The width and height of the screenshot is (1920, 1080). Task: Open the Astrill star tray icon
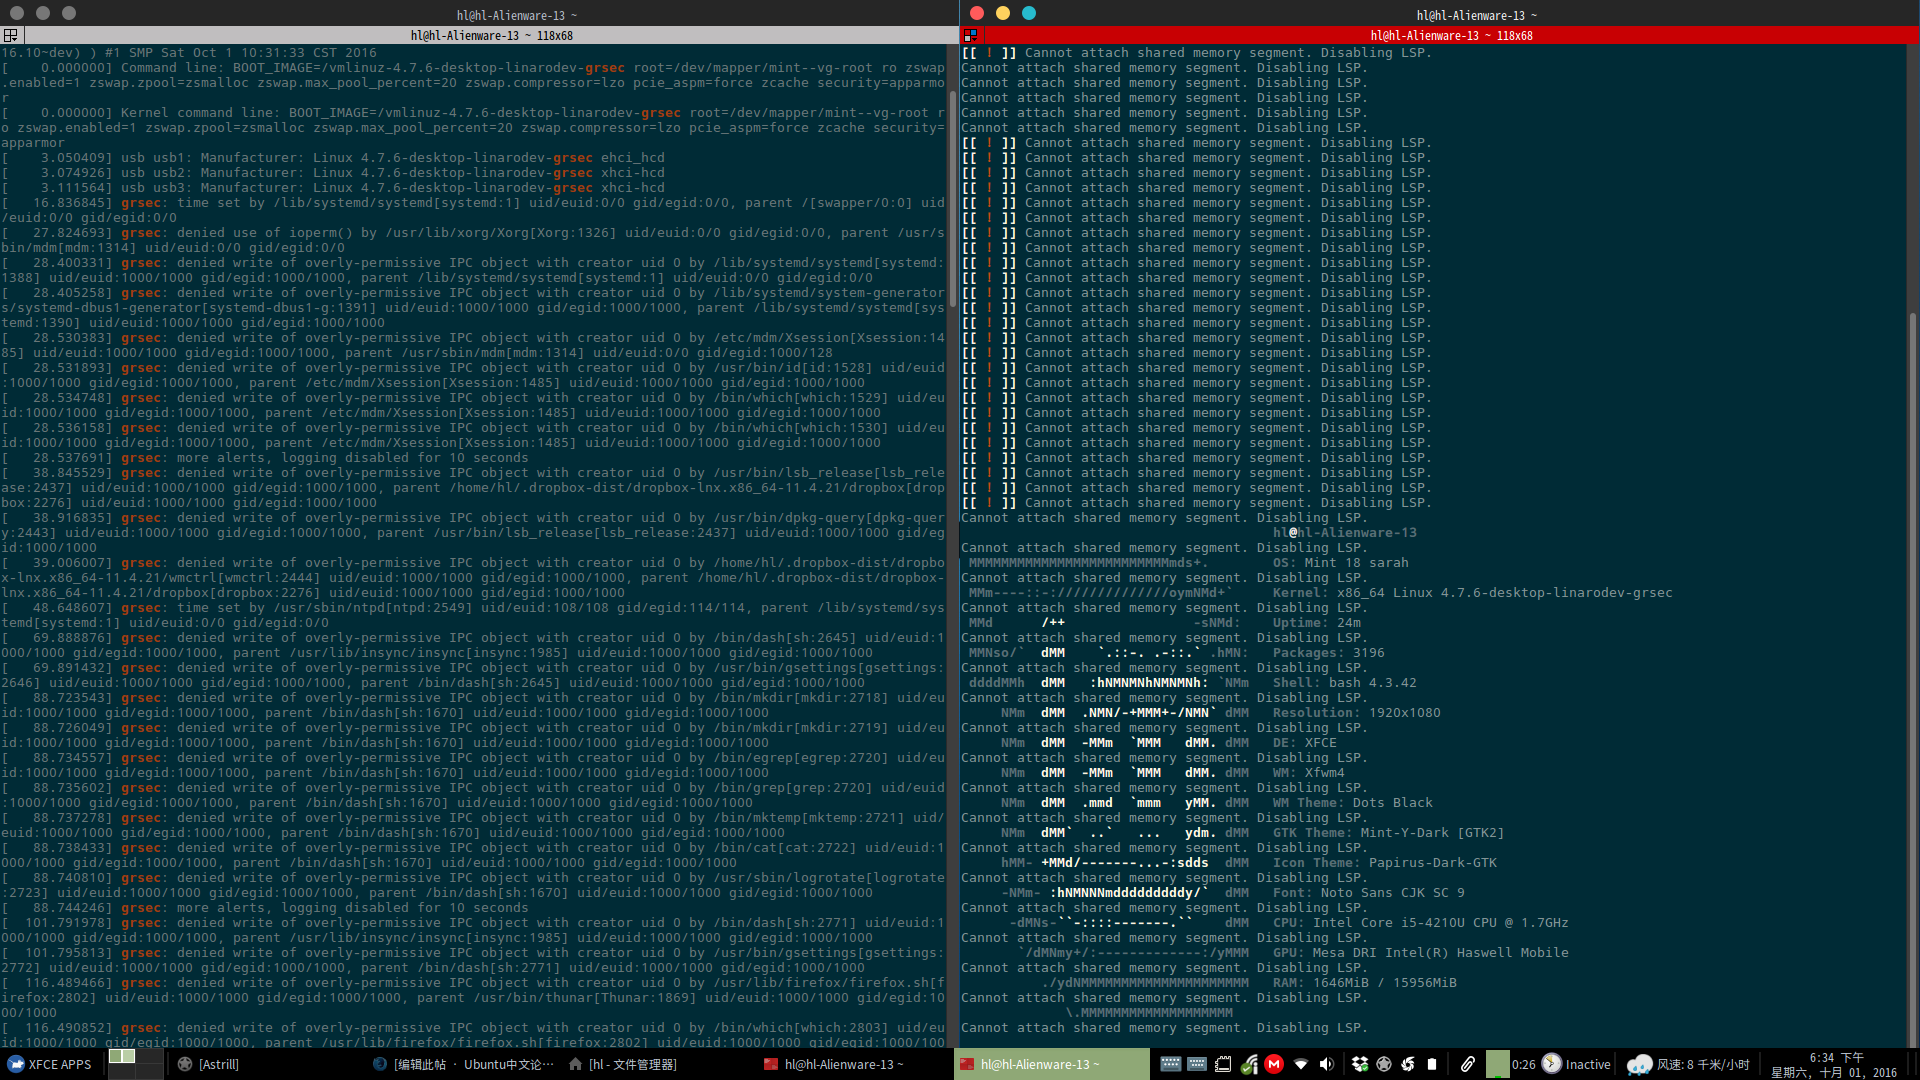pos(1384,1064)
